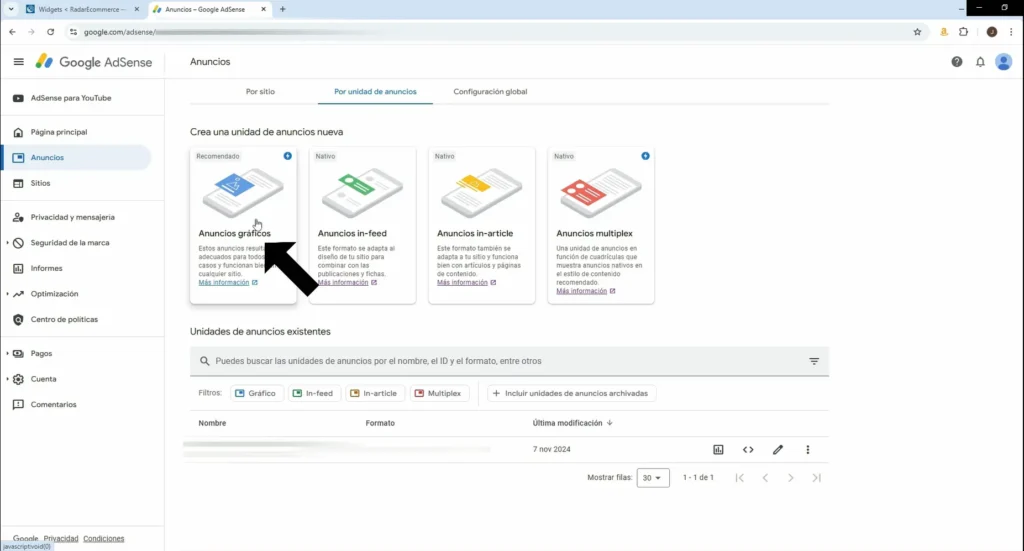Click the Google AdSense logo

click(93, 62)
